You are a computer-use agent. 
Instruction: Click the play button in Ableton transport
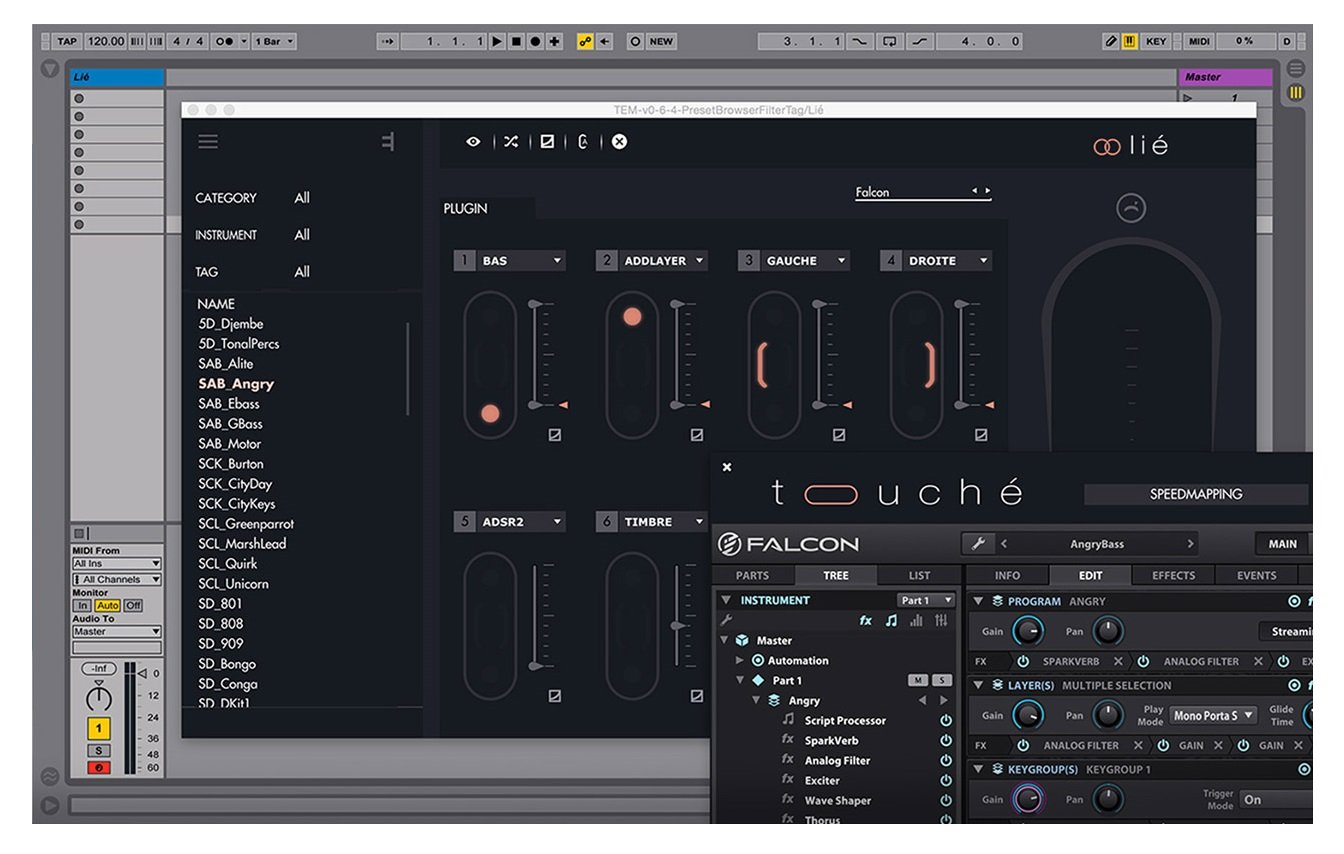[x=497, y=41]
